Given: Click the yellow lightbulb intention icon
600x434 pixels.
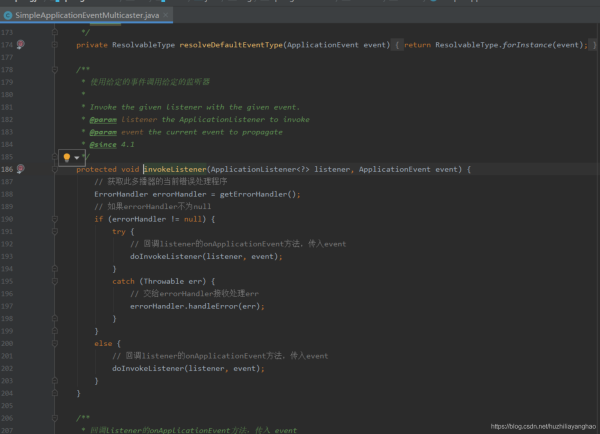Looking at the screenshot, I should 67,157.
